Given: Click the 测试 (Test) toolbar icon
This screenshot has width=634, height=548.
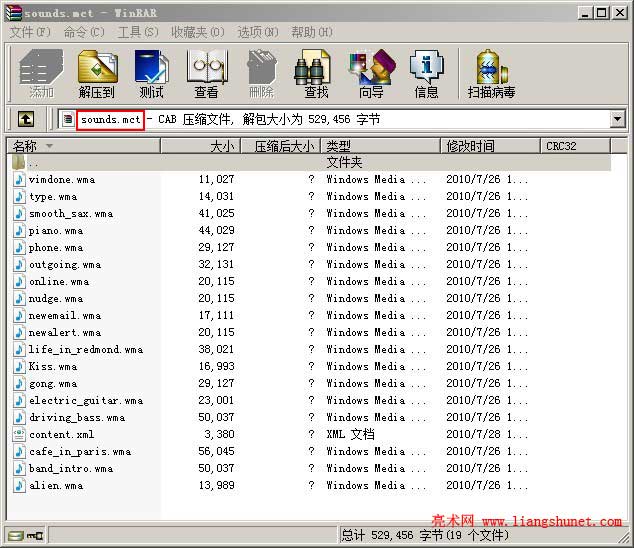Looking at the screenshot, I should [x=151, y=74].
